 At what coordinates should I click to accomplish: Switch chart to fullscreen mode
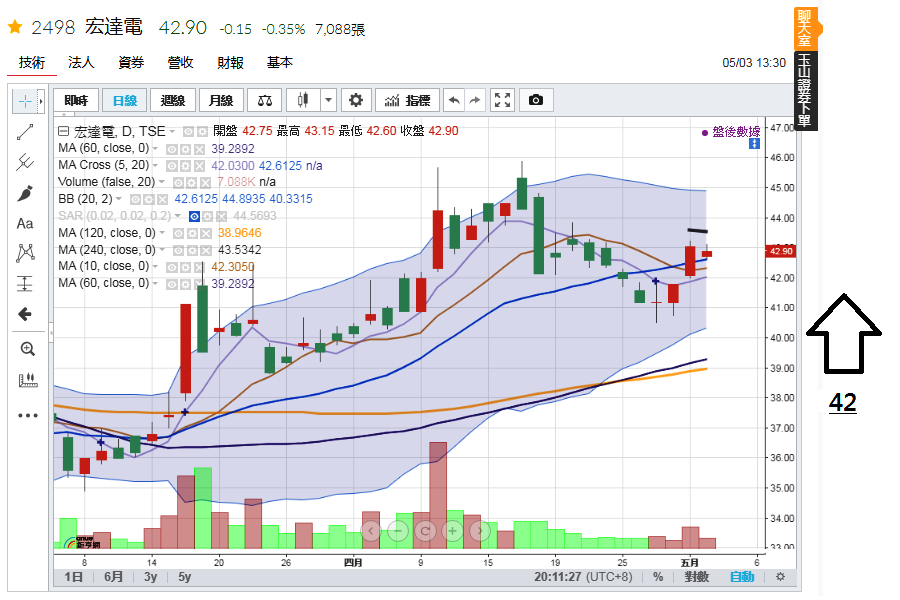pos(502,100)
